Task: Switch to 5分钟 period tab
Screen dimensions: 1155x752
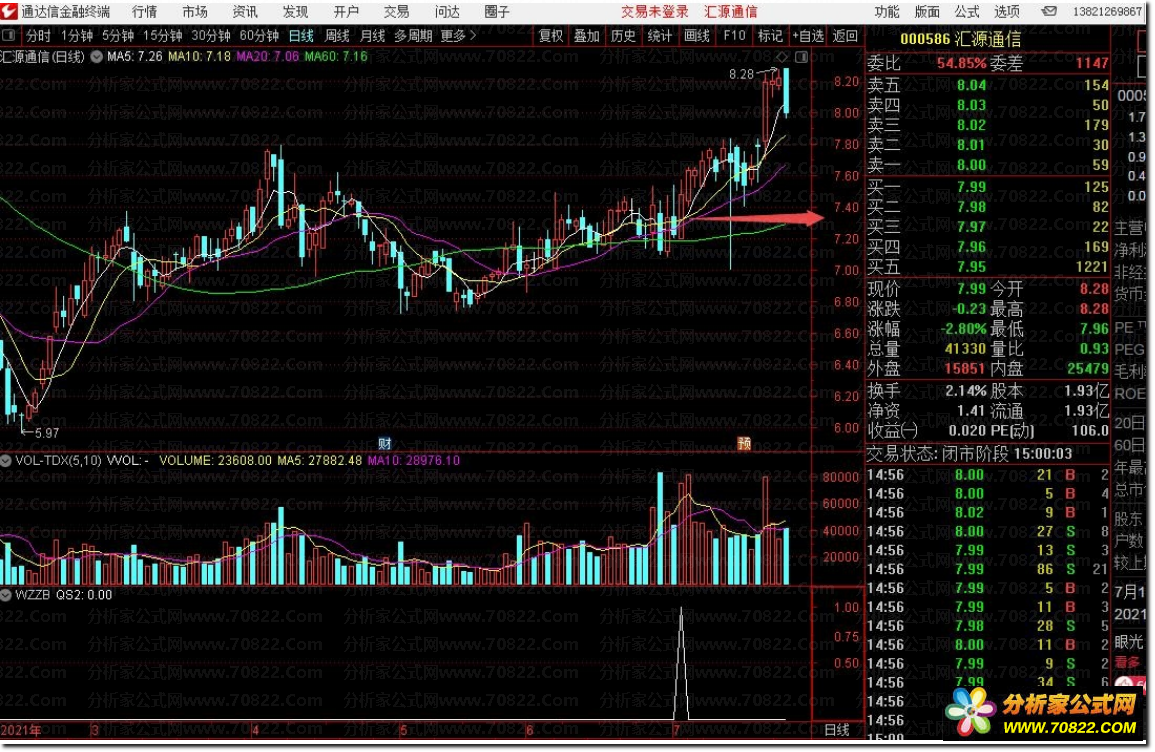Action: 118,35
